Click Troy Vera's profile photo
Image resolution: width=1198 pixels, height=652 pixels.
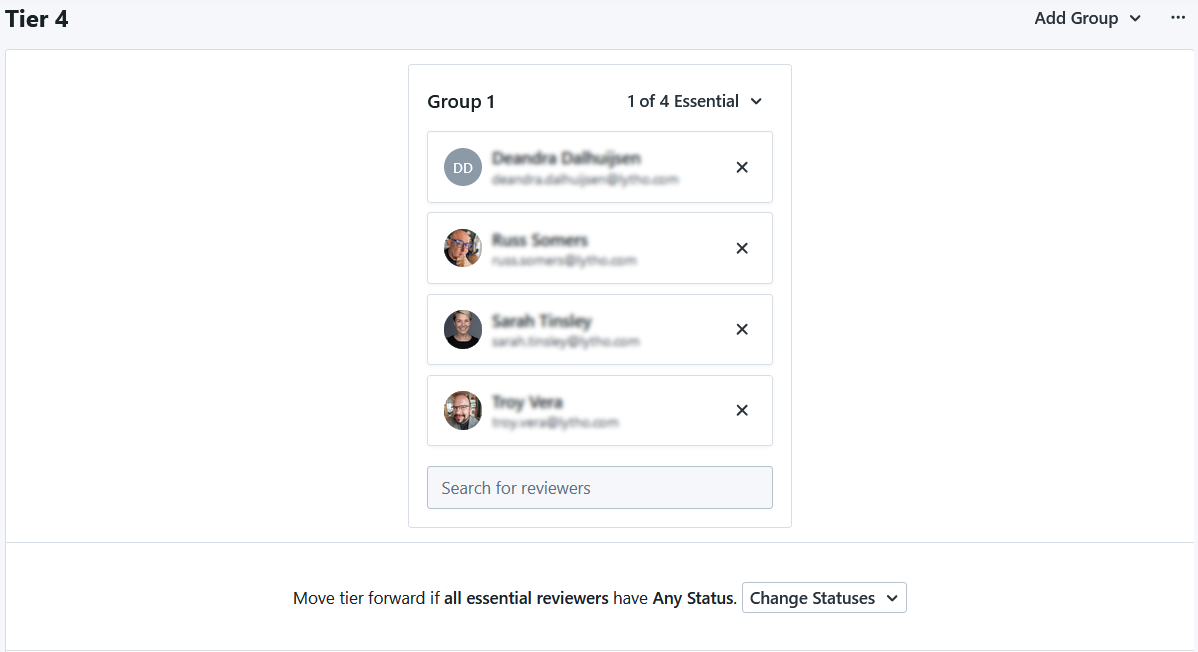tap(463, 410)
